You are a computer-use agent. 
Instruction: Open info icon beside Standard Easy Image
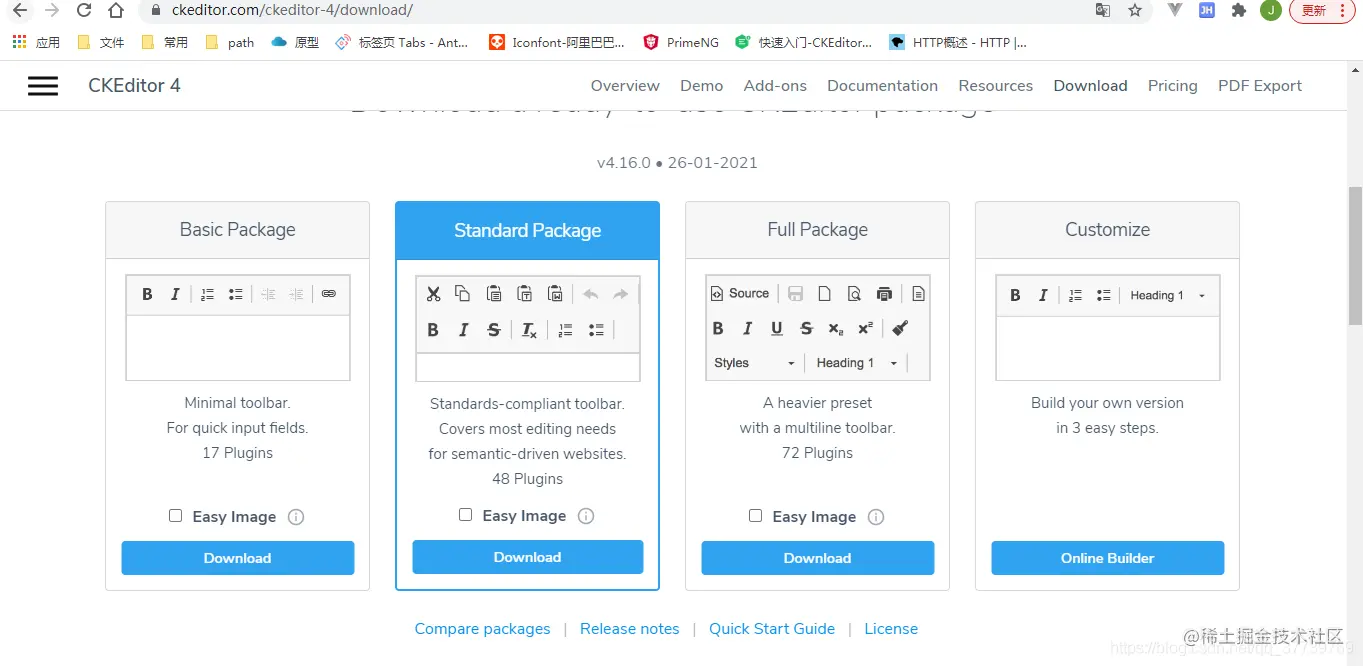pos(586,516)
